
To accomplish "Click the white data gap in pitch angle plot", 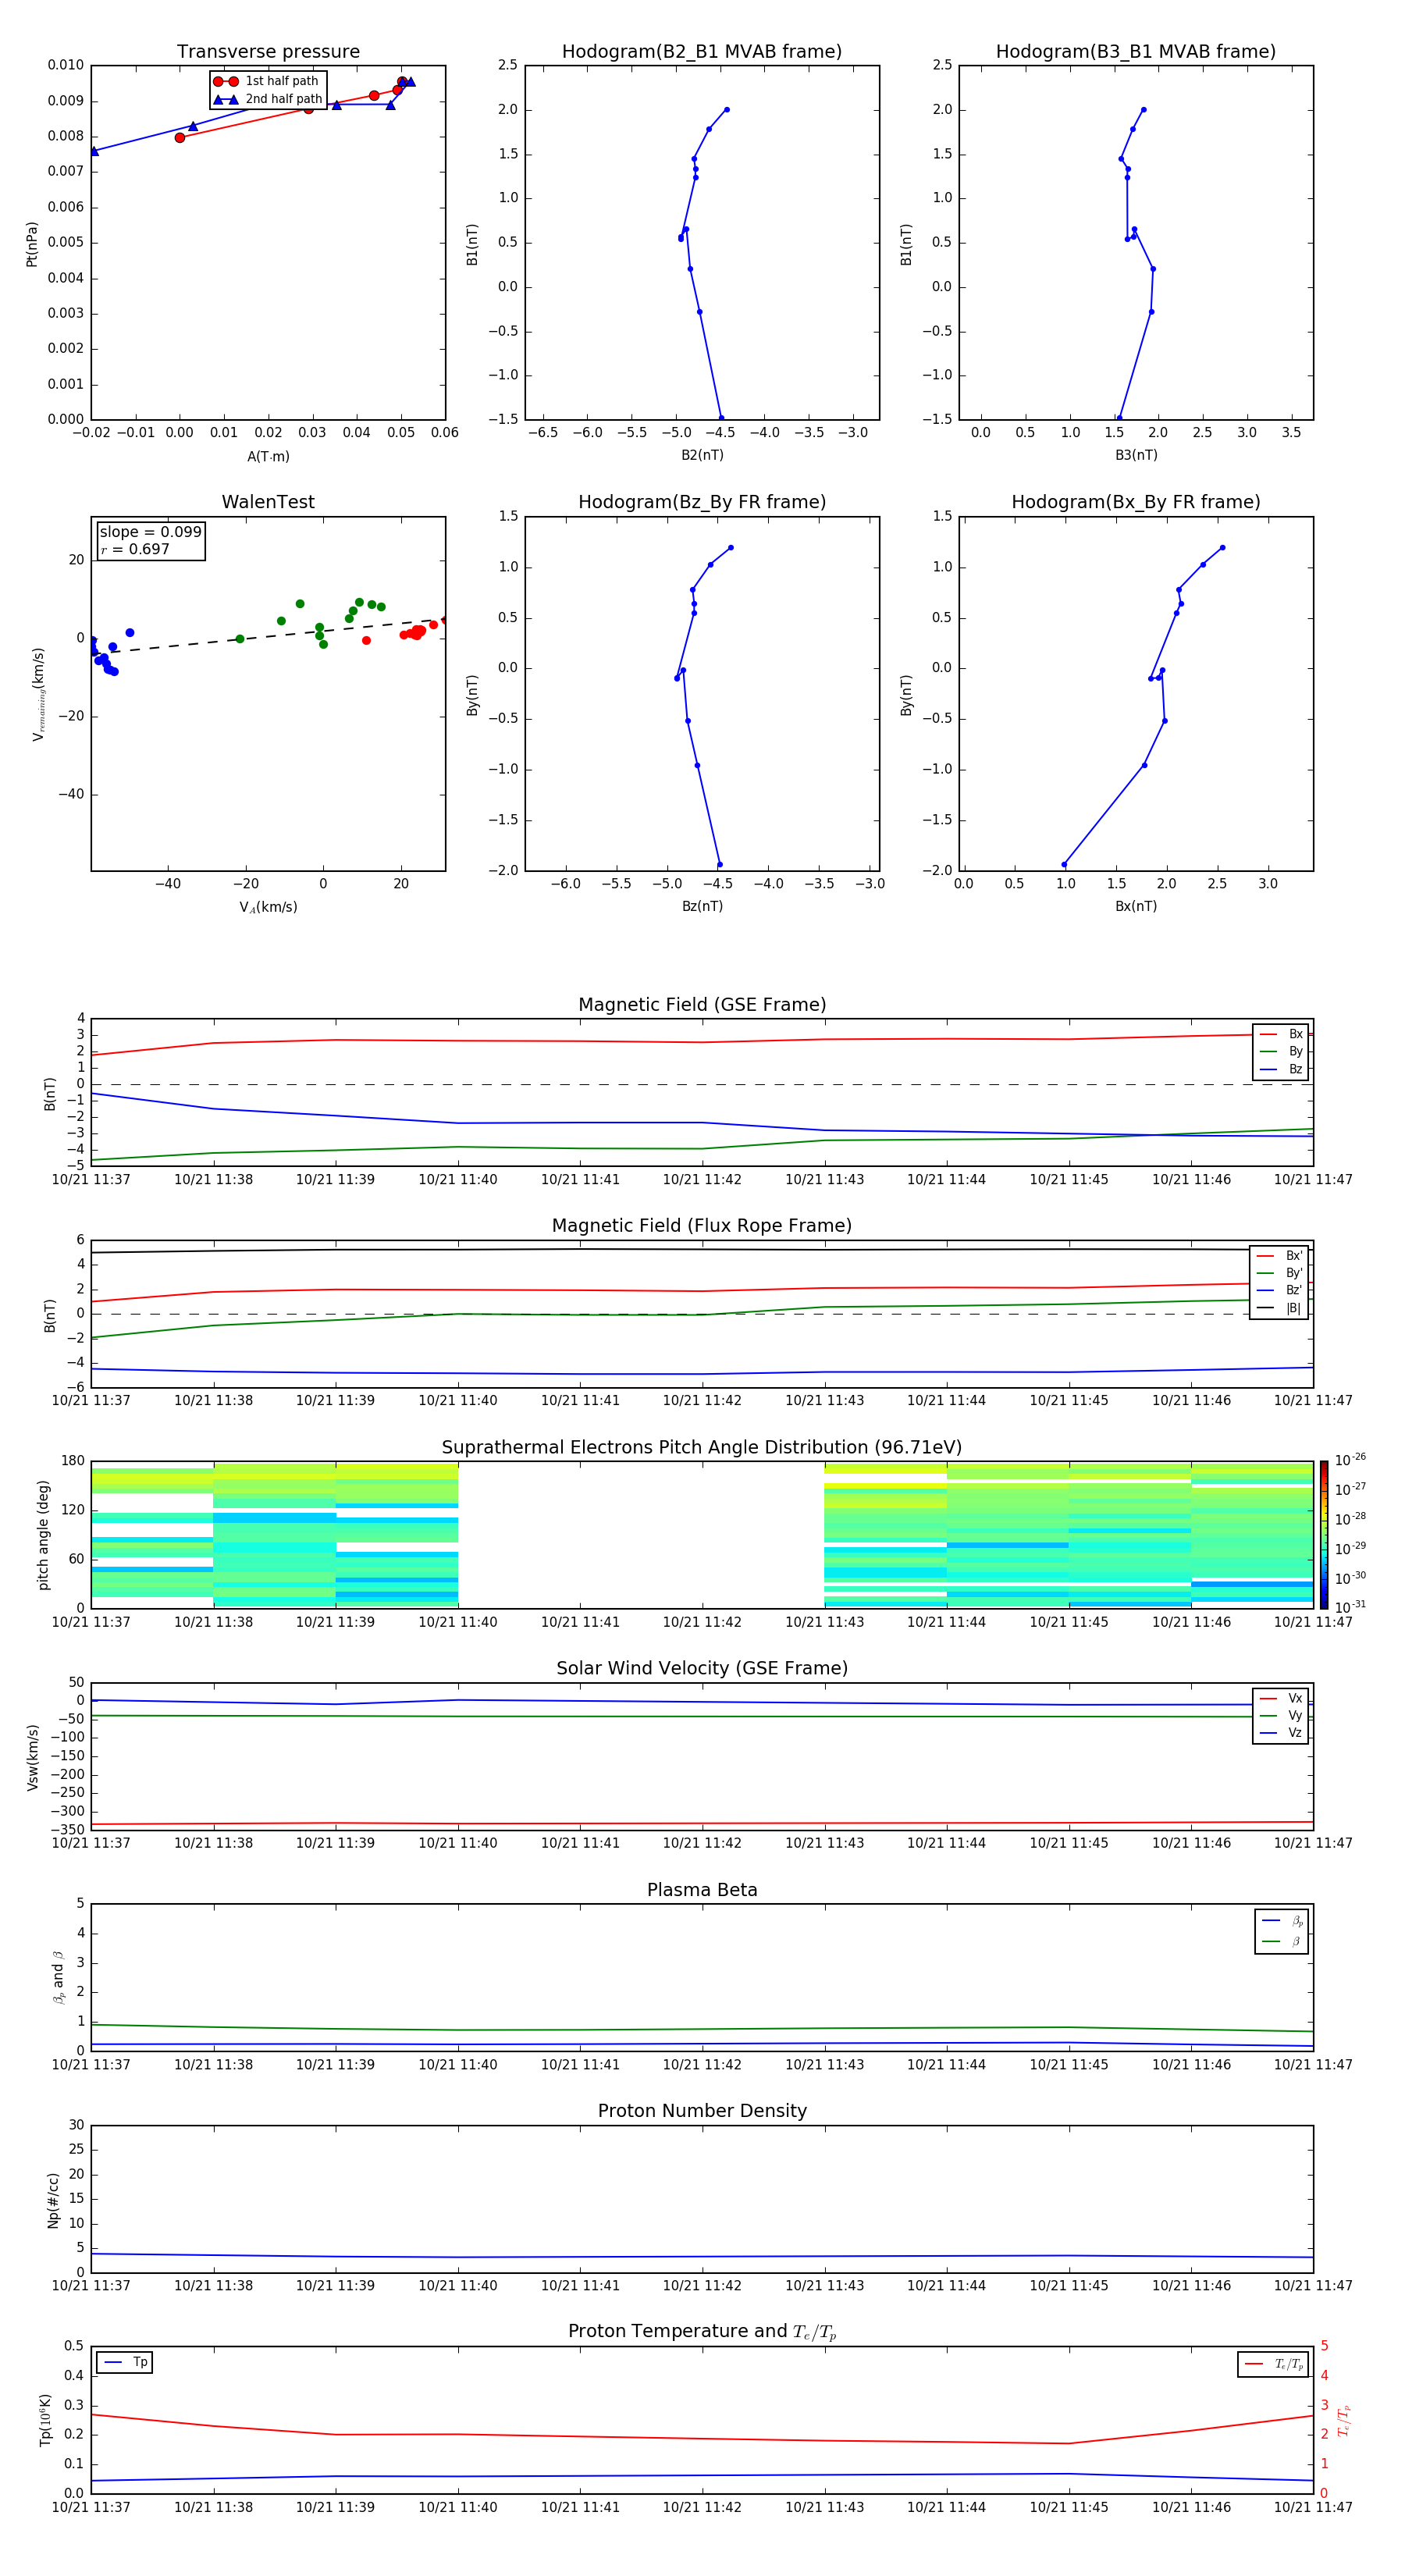I will click(x=641, y=1535).
